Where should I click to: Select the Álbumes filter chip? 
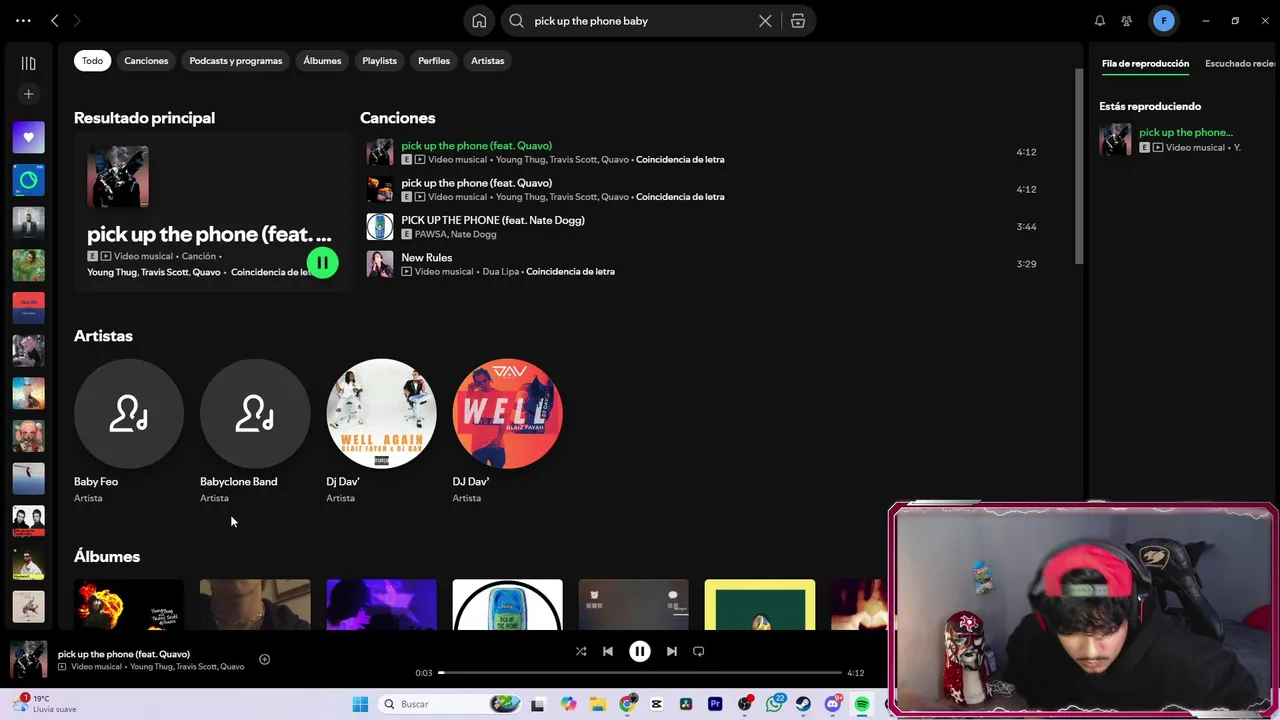[x=322, y=61]
